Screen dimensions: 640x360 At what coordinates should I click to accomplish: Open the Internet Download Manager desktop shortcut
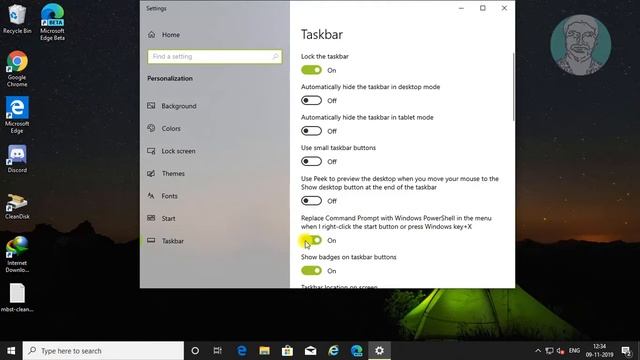[x=17, y=254]
